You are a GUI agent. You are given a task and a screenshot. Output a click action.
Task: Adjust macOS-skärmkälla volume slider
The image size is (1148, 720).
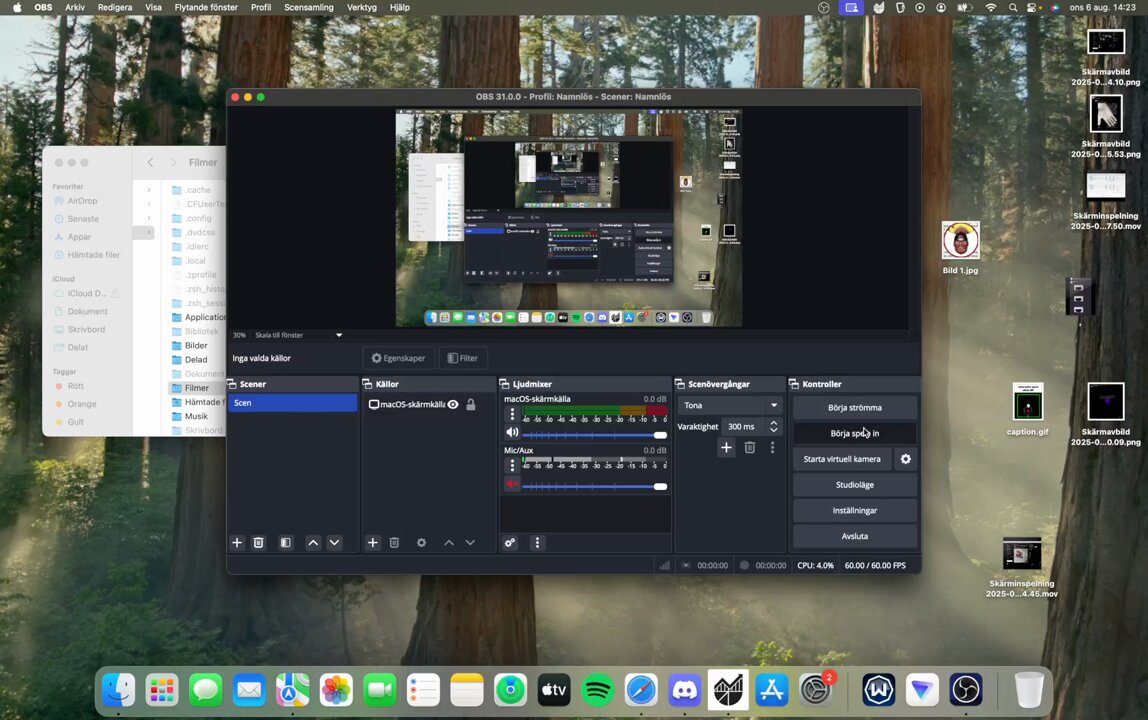594,435
